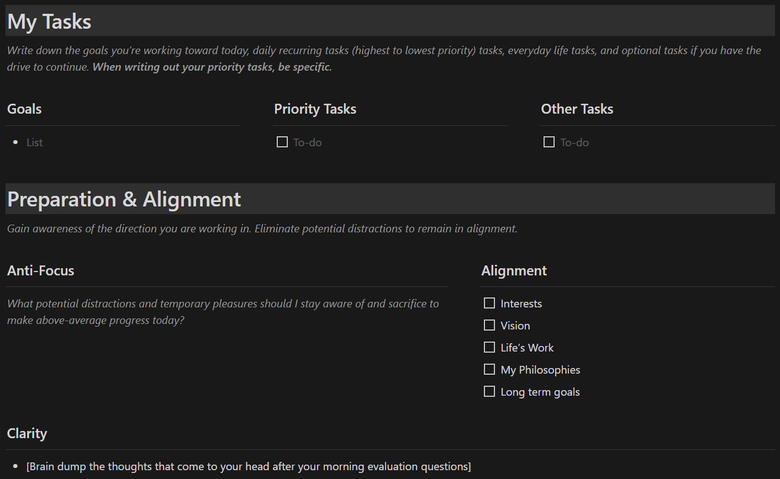Place cursor in Other Tasks To-do text
Viewport: 780px width, 479px height.
(574, 143)
